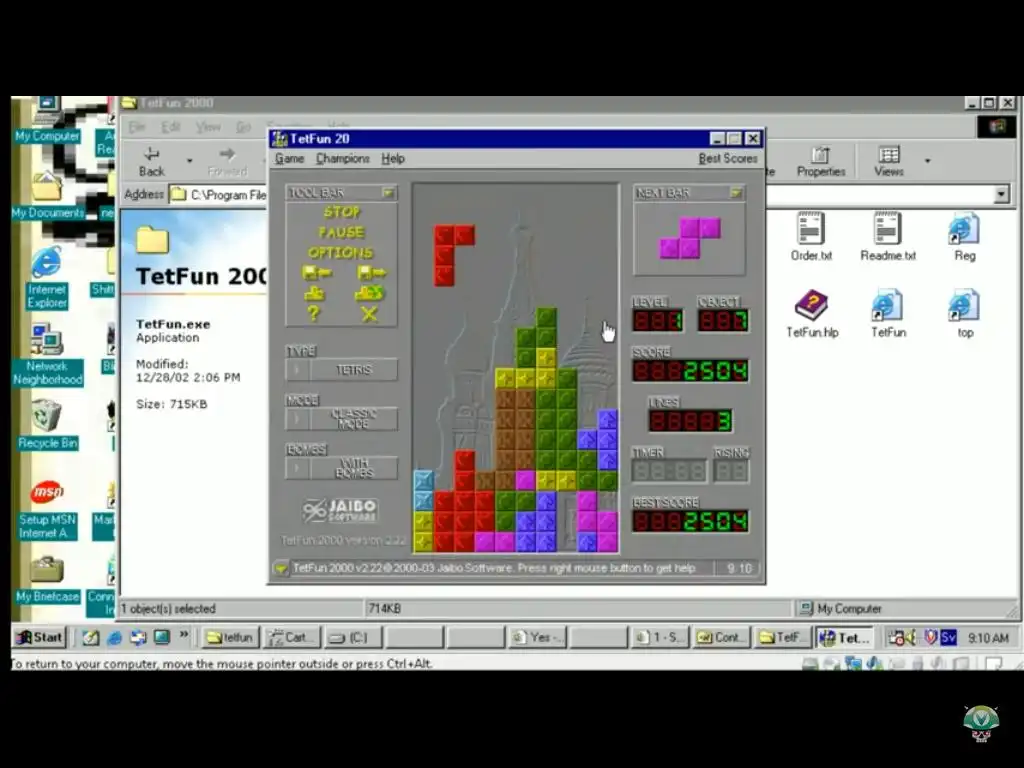Click the Internet Explorer desktop icon
This screenshot has height=768, width=1024.
click(47, 278)
